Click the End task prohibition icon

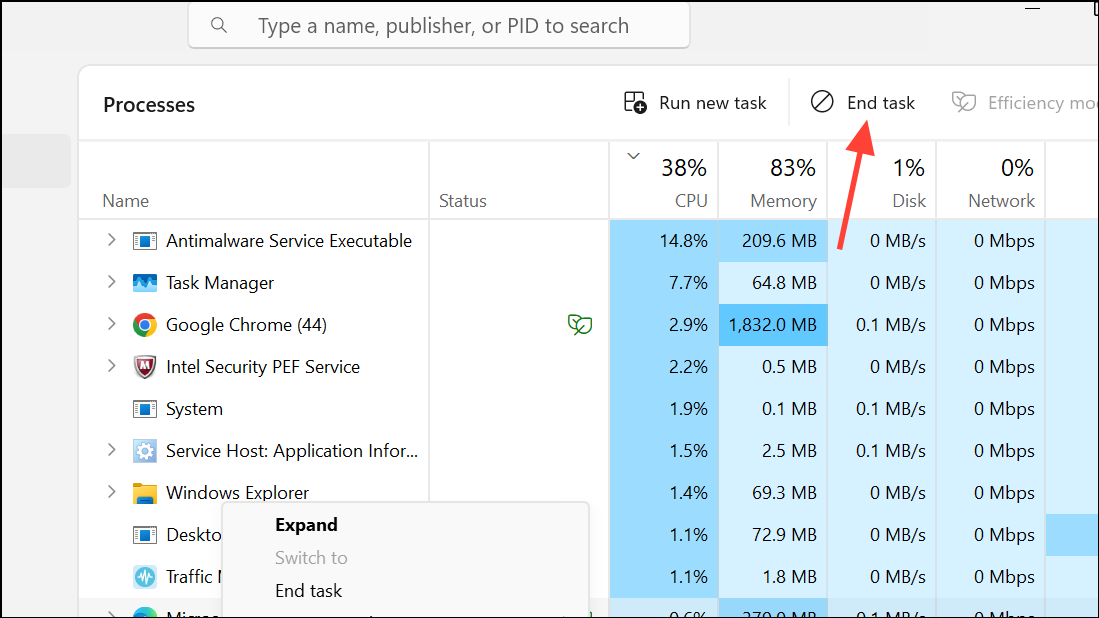[822, 102]
